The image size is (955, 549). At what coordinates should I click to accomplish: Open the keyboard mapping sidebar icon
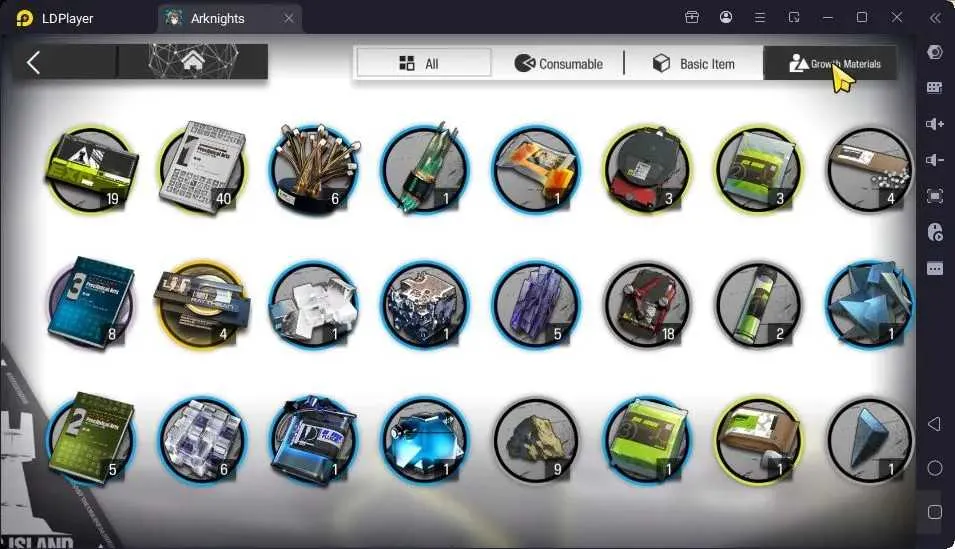(x=934, y=88)
